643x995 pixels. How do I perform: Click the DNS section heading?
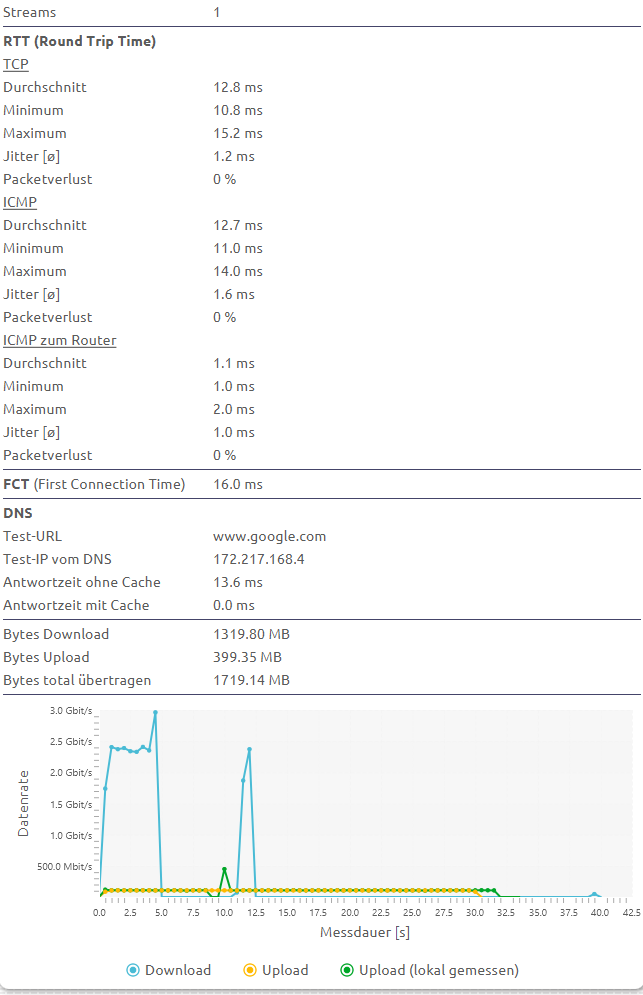(18, 513)
